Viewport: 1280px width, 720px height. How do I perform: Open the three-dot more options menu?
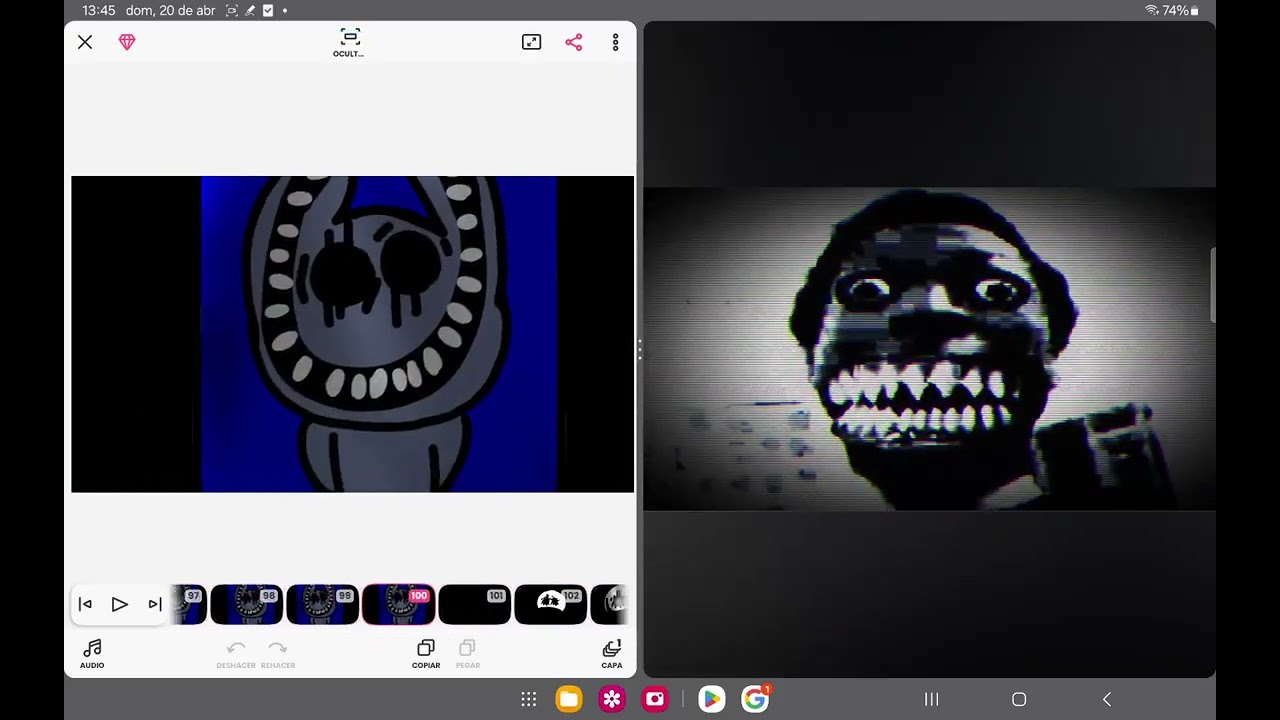click(x=615, y=42)
